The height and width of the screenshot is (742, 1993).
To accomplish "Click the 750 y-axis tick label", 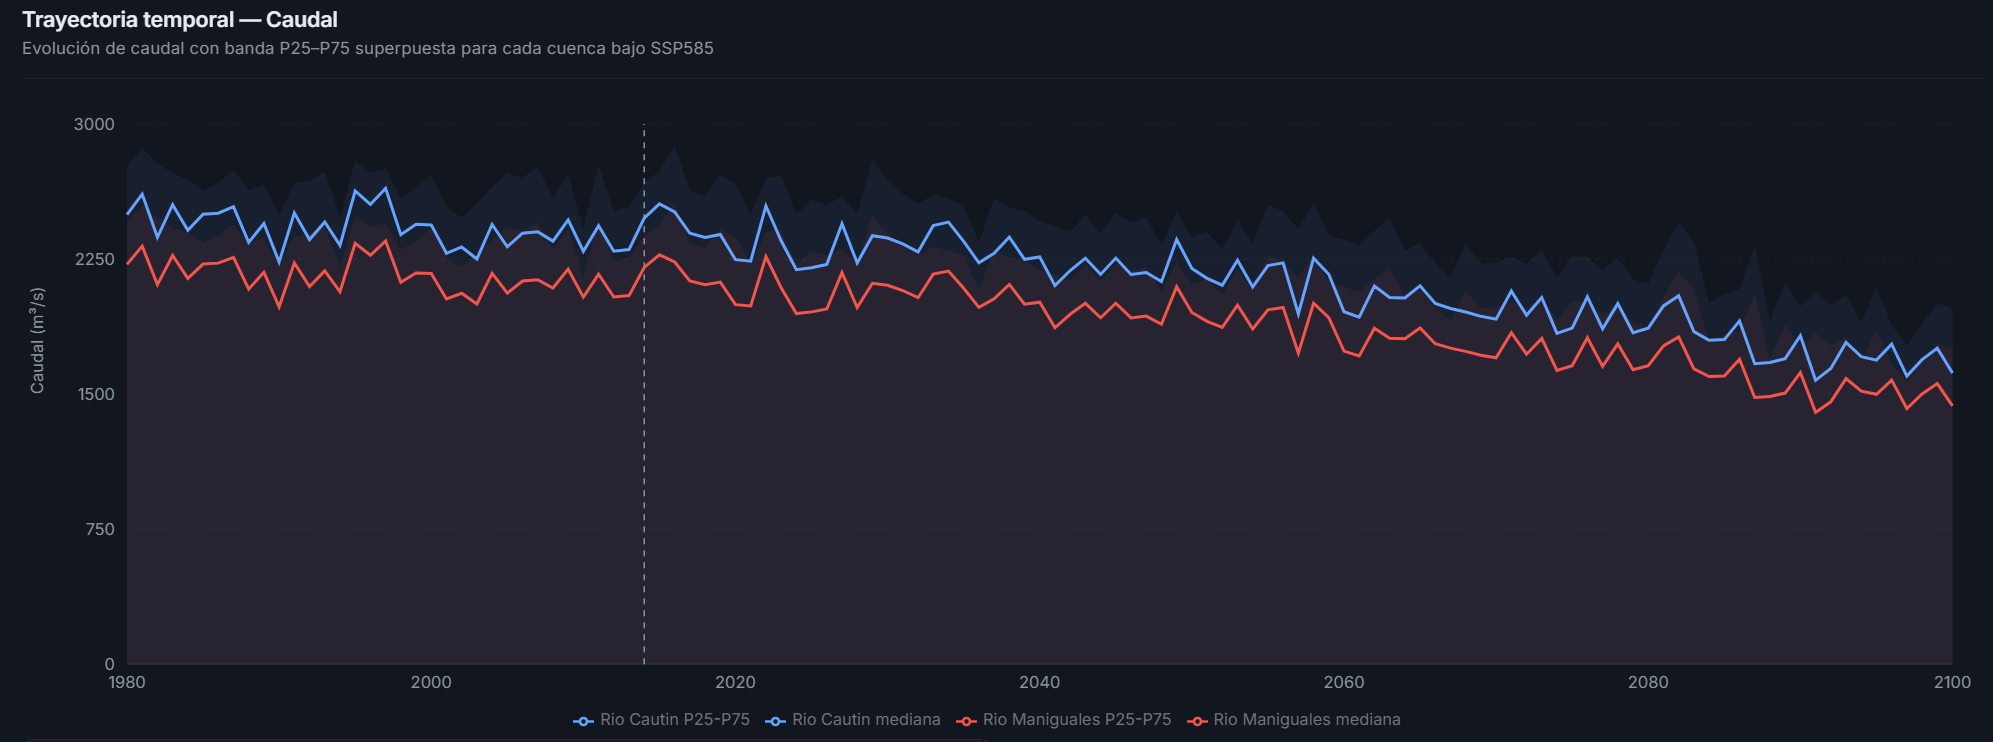I will [100, 530].
